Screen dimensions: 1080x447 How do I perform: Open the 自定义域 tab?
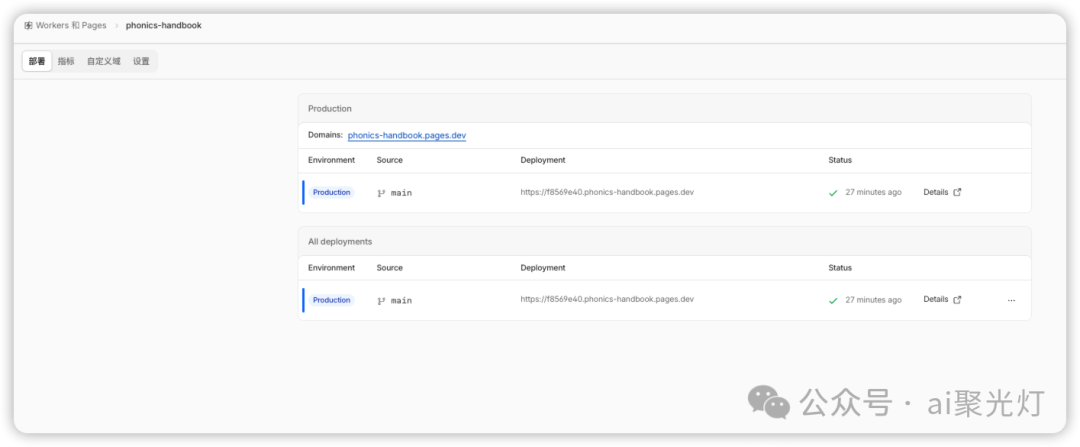[103, 61]
